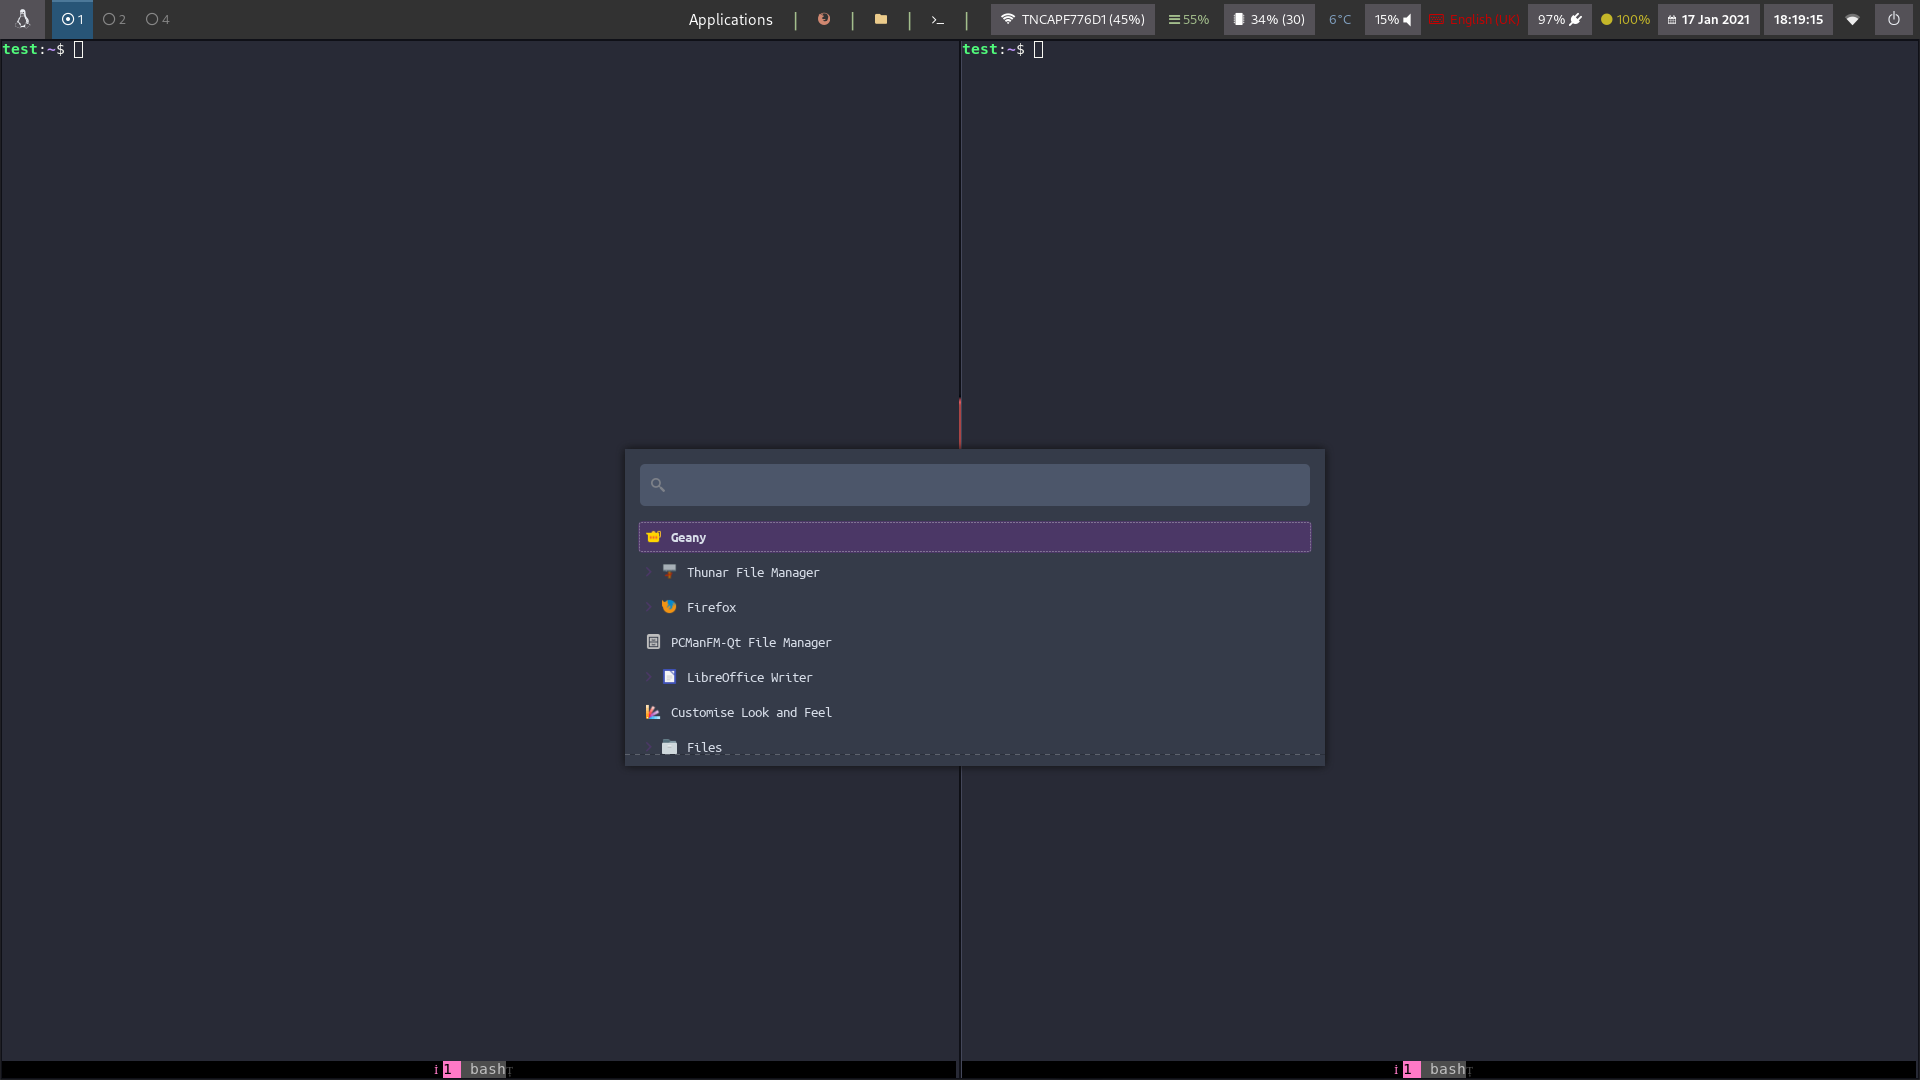This screenshot has width=1920, height=1080.
Task: Click the Customise Look and Feel icon
Action: click(653, 712)
